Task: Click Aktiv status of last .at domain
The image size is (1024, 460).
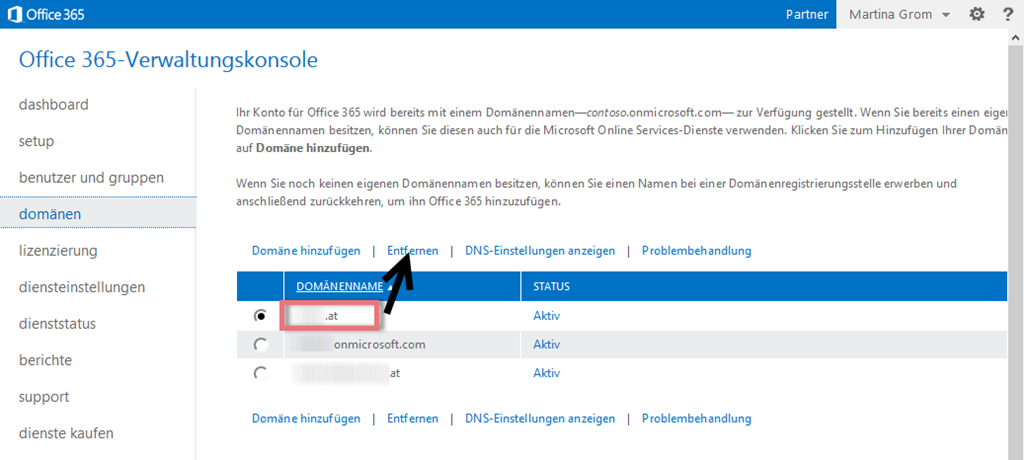Action: 547,373
